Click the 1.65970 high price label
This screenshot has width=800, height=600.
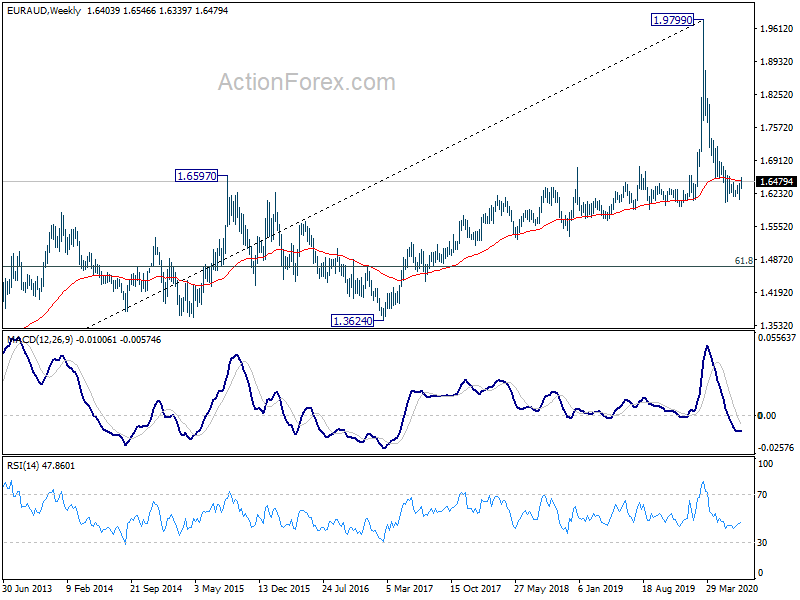[196, 176]
